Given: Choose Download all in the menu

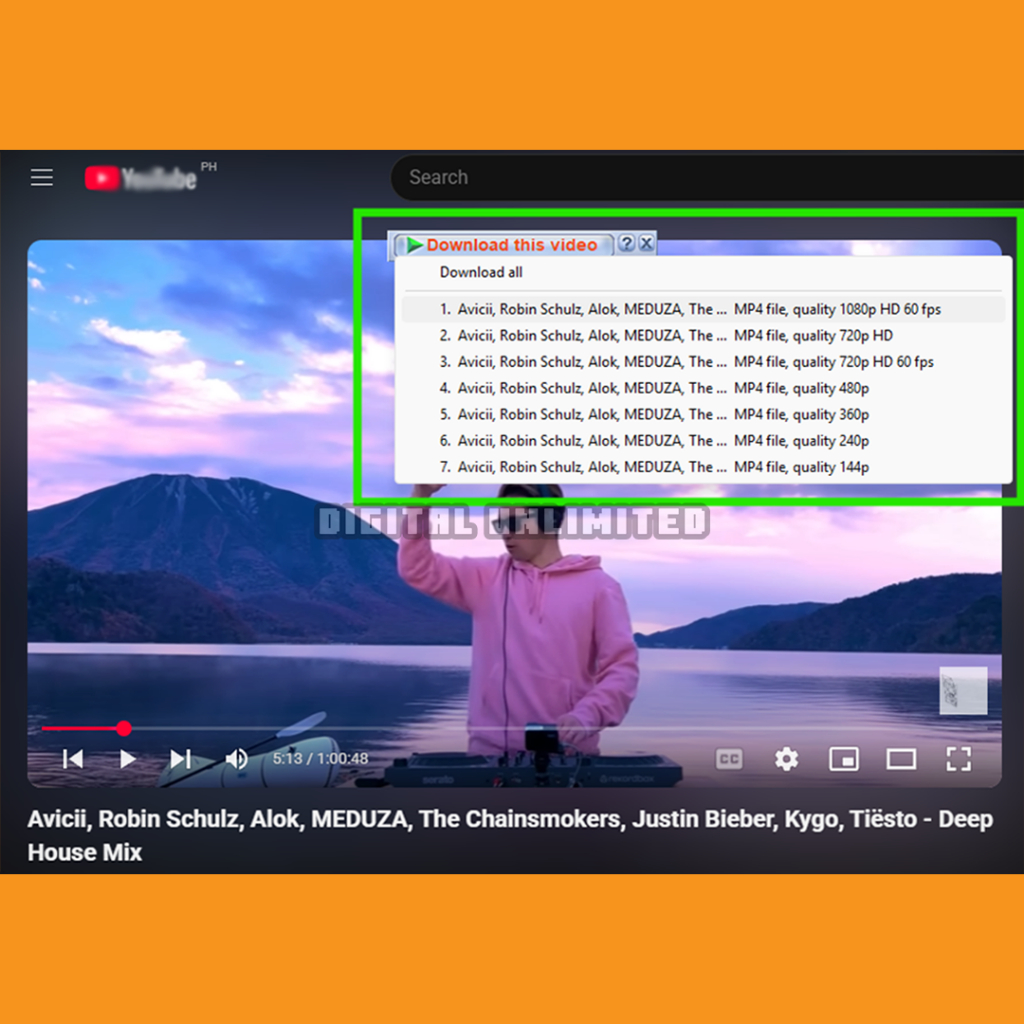Looking at the screenshot, I should coord(481,272).
